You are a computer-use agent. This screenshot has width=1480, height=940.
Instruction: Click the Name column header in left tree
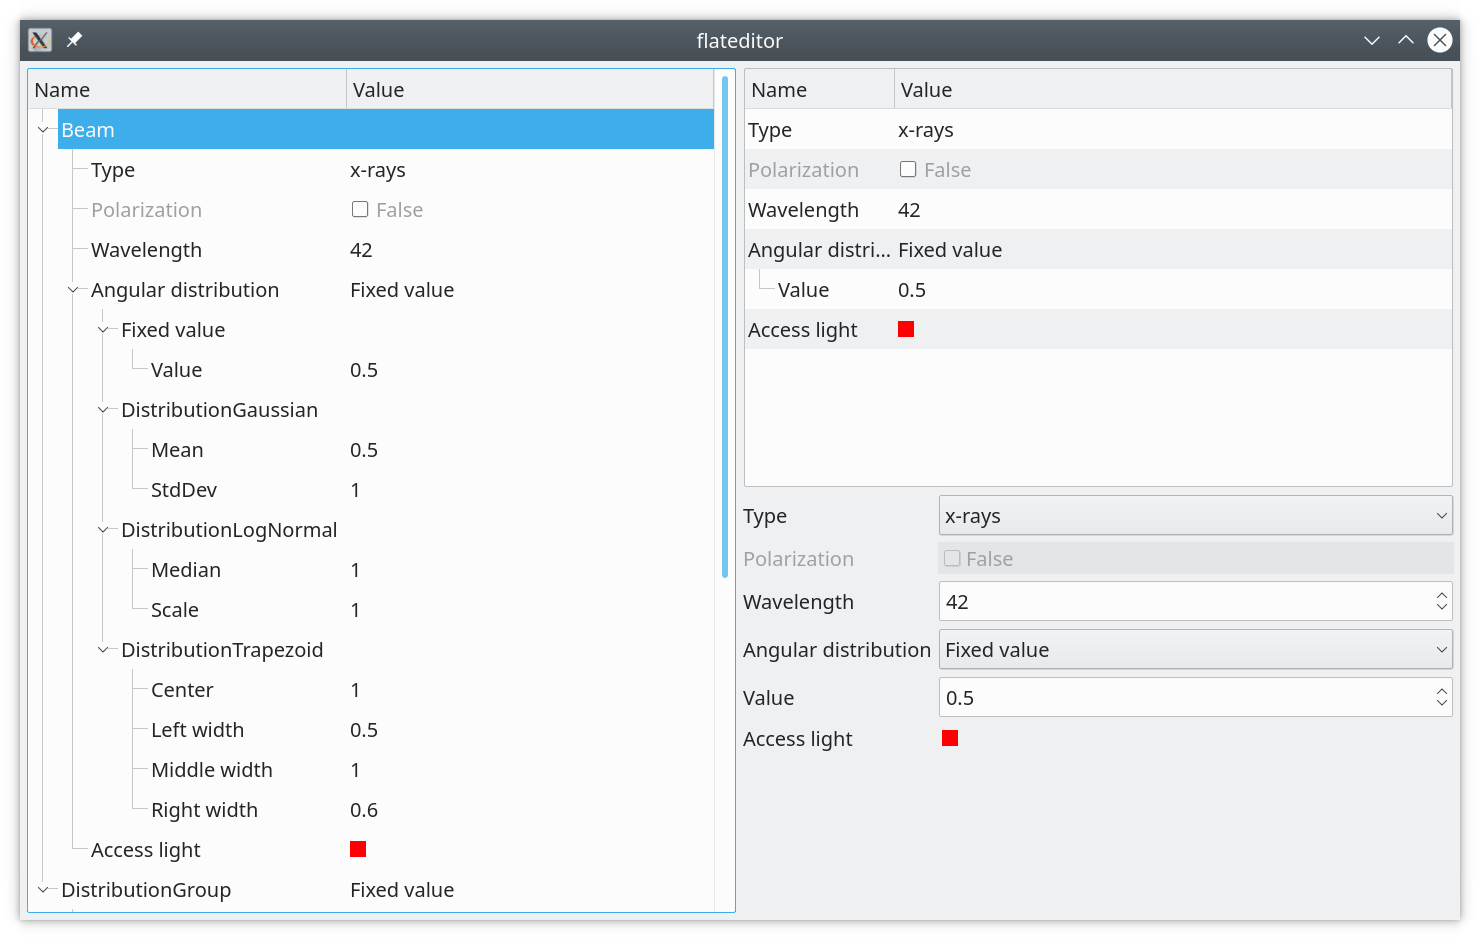point(187,90)
